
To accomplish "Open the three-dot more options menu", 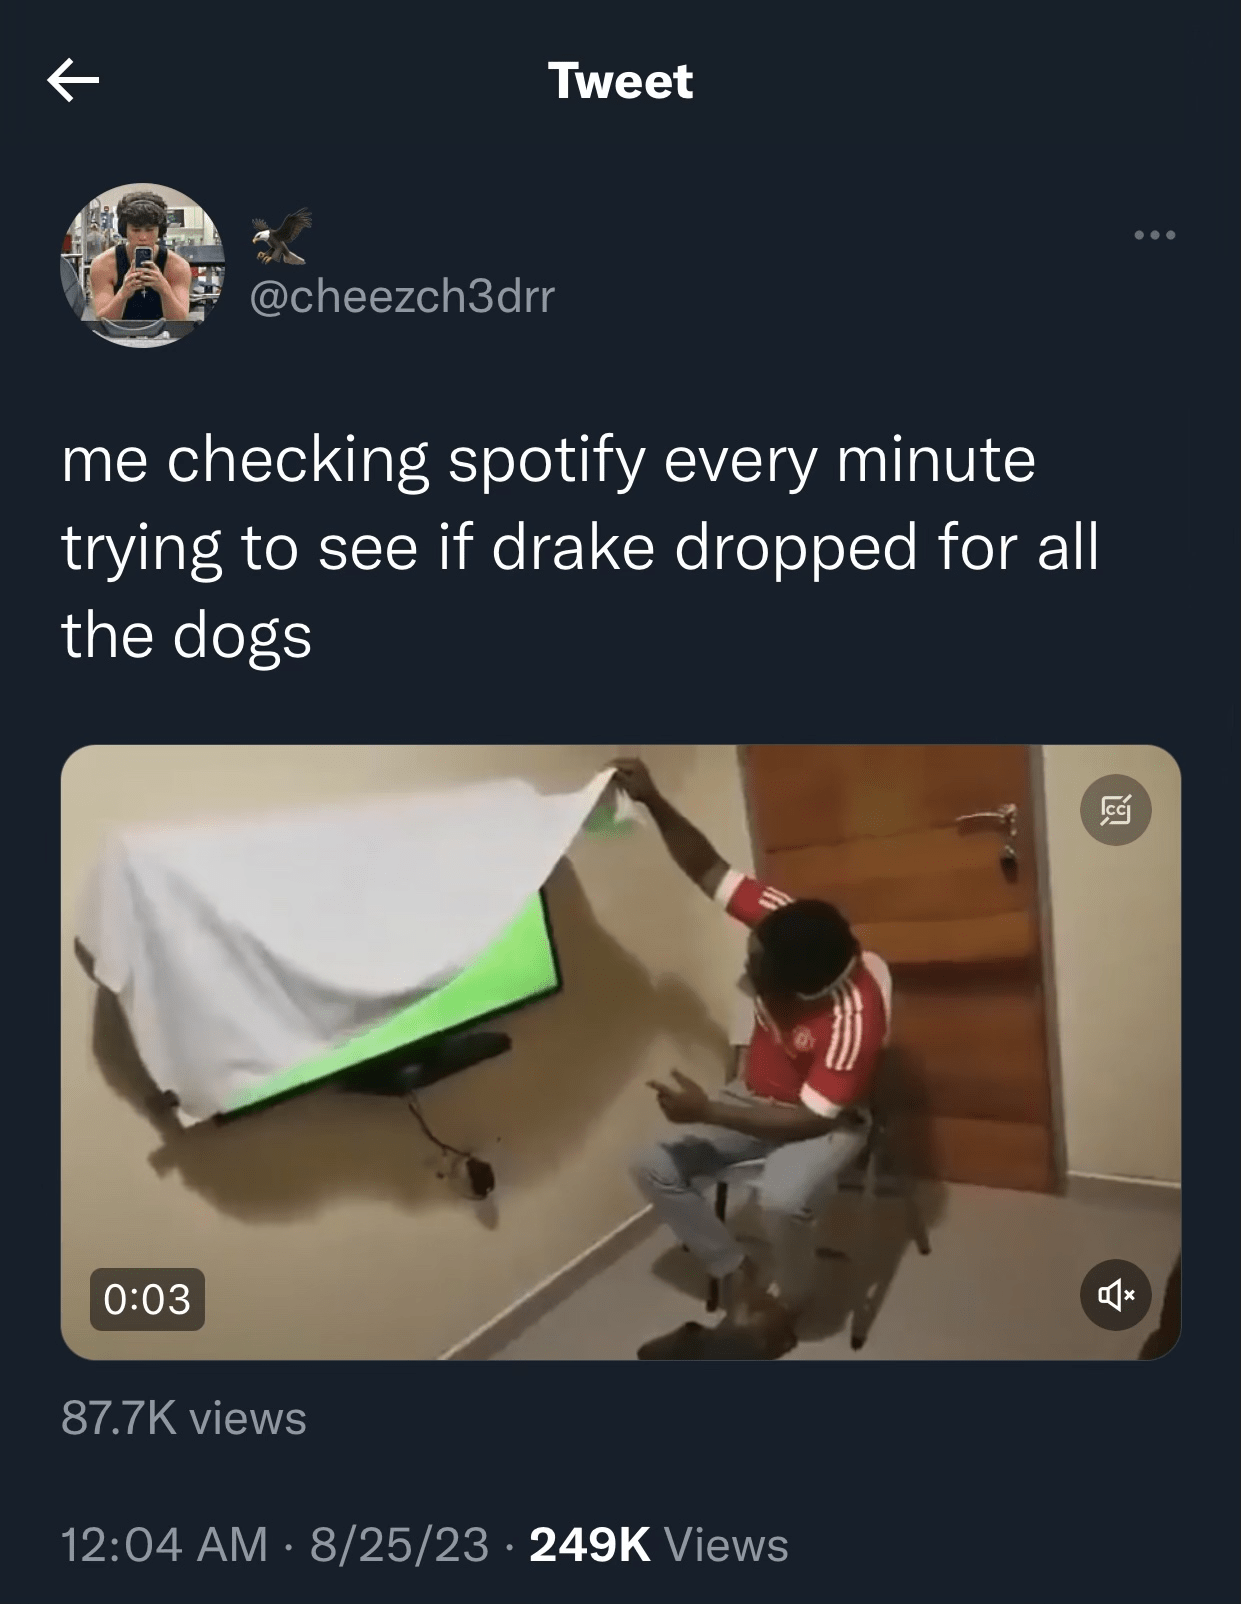I will tap(1156, 236).
